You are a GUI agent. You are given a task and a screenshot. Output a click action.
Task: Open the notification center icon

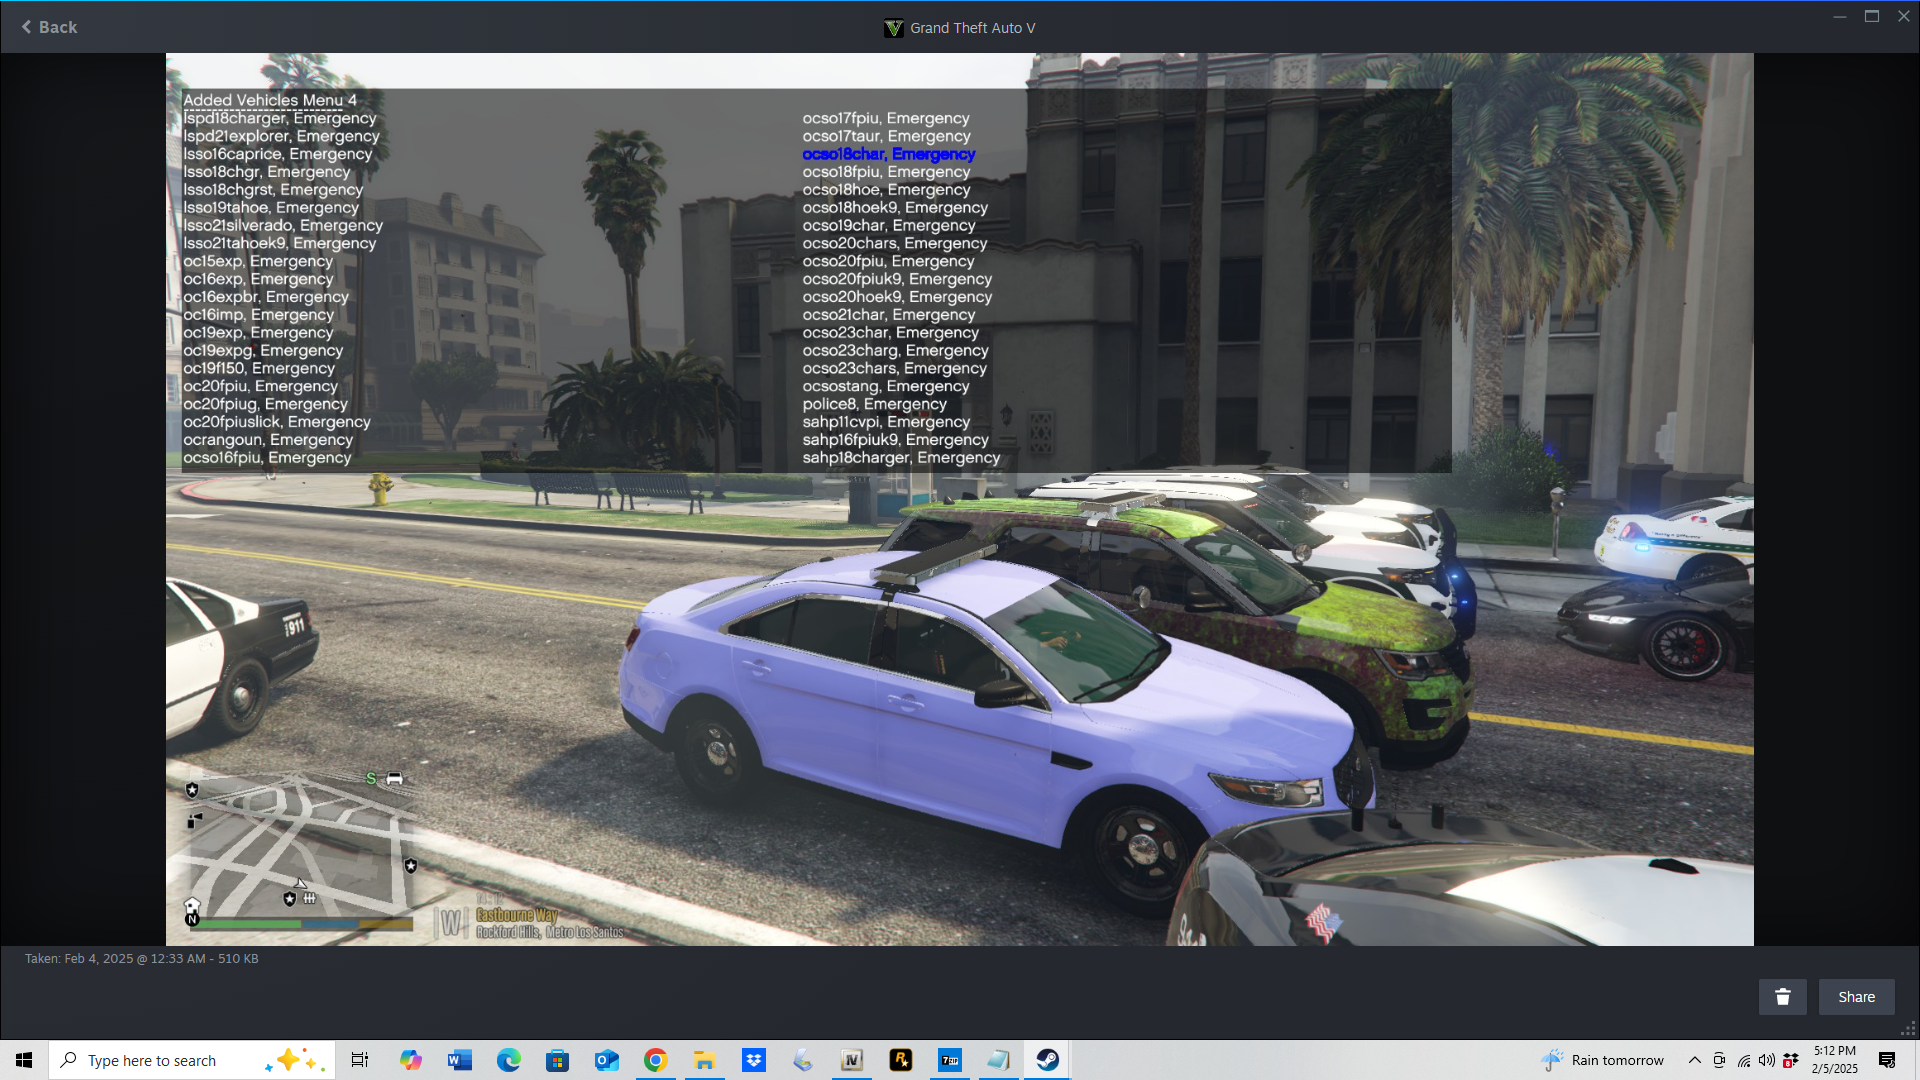pyautogui.click(x=1887, y=1060)
